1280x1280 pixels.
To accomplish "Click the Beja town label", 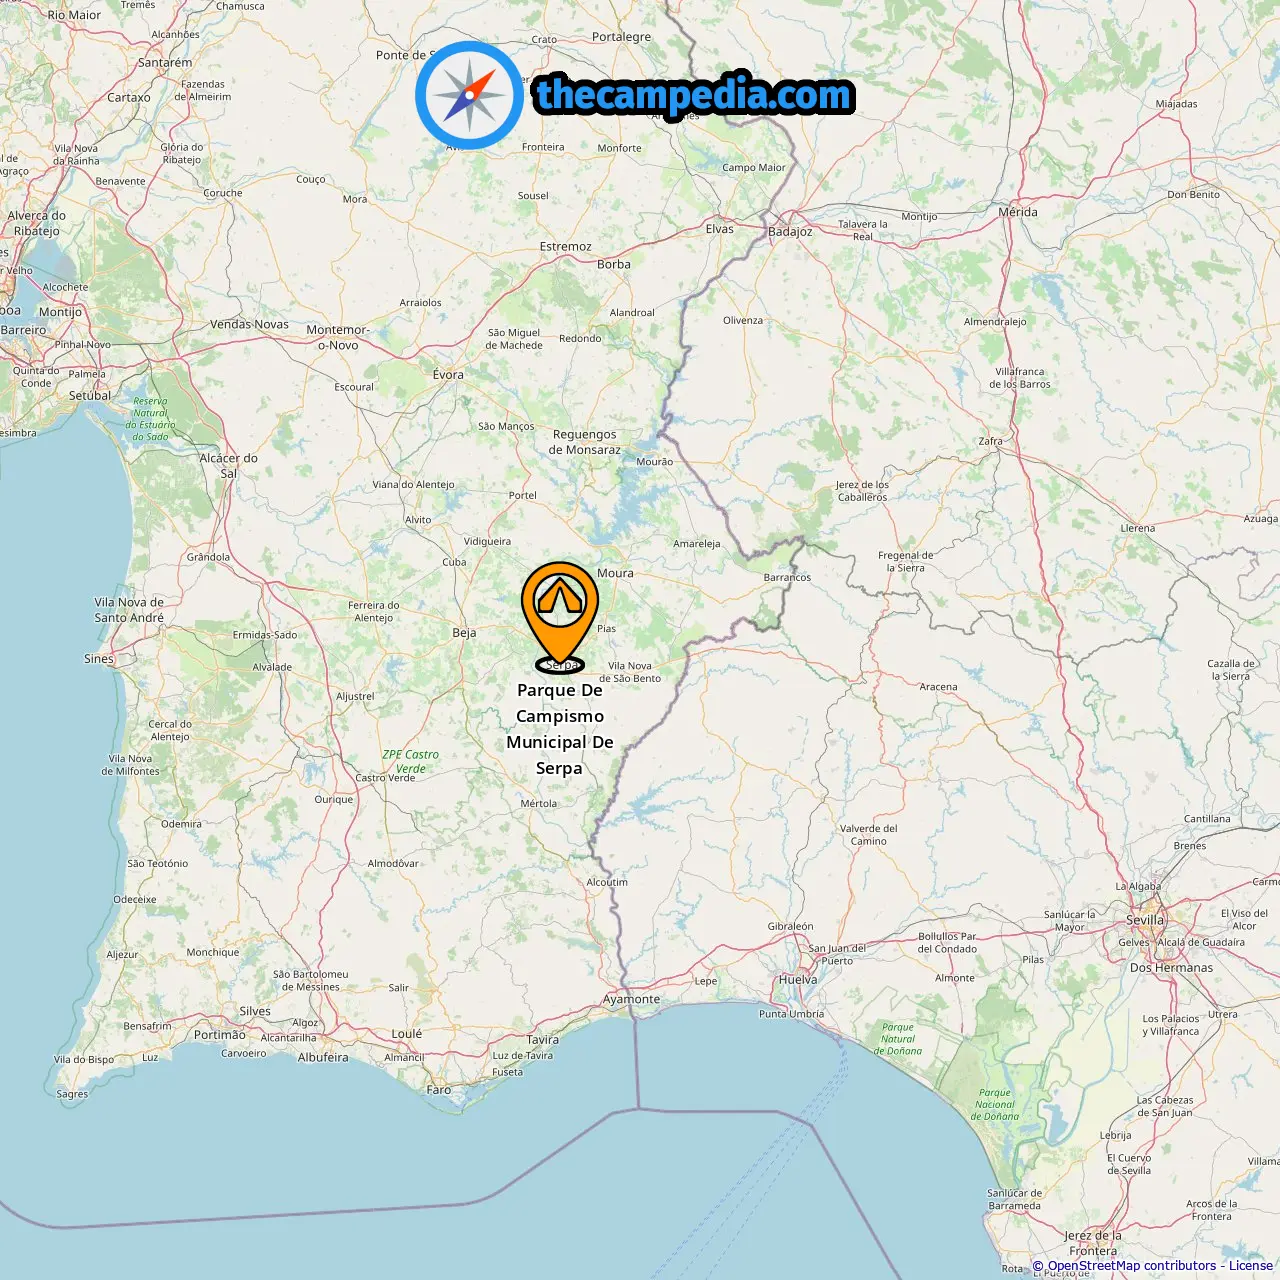I will tap(464, 632).
